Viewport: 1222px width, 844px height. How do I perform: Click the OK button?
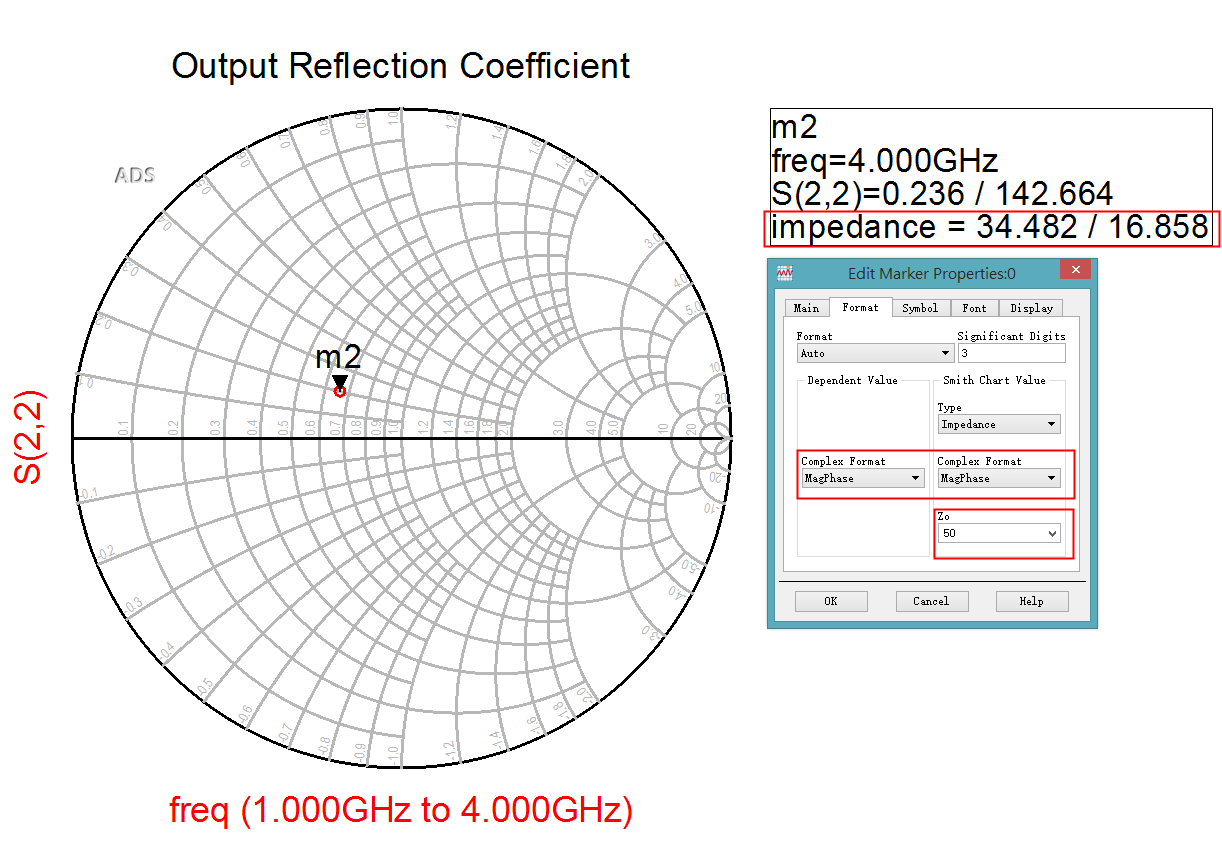pyautogui.click(x=831, y=601)
